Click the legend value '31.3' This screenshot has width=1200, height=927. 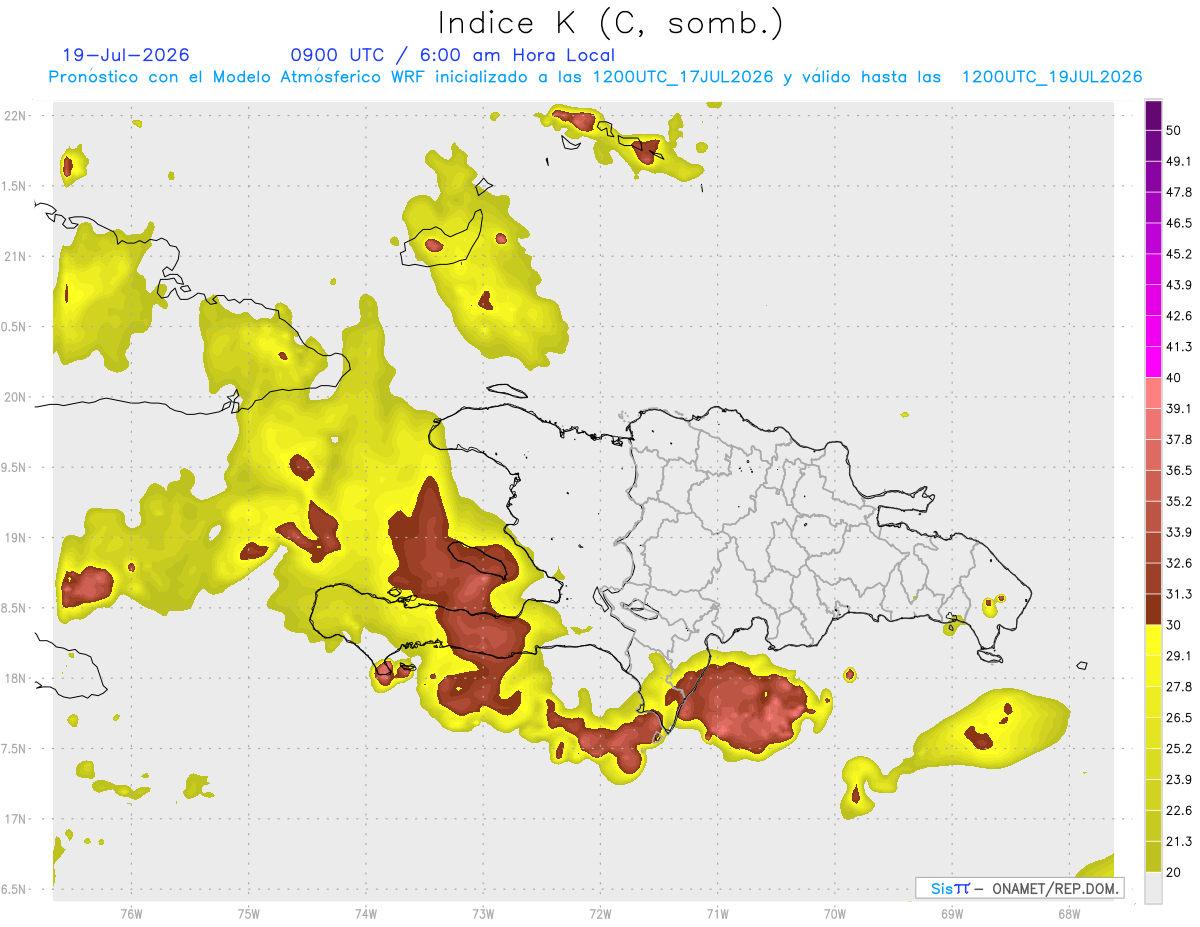(x=1178, y=594)
